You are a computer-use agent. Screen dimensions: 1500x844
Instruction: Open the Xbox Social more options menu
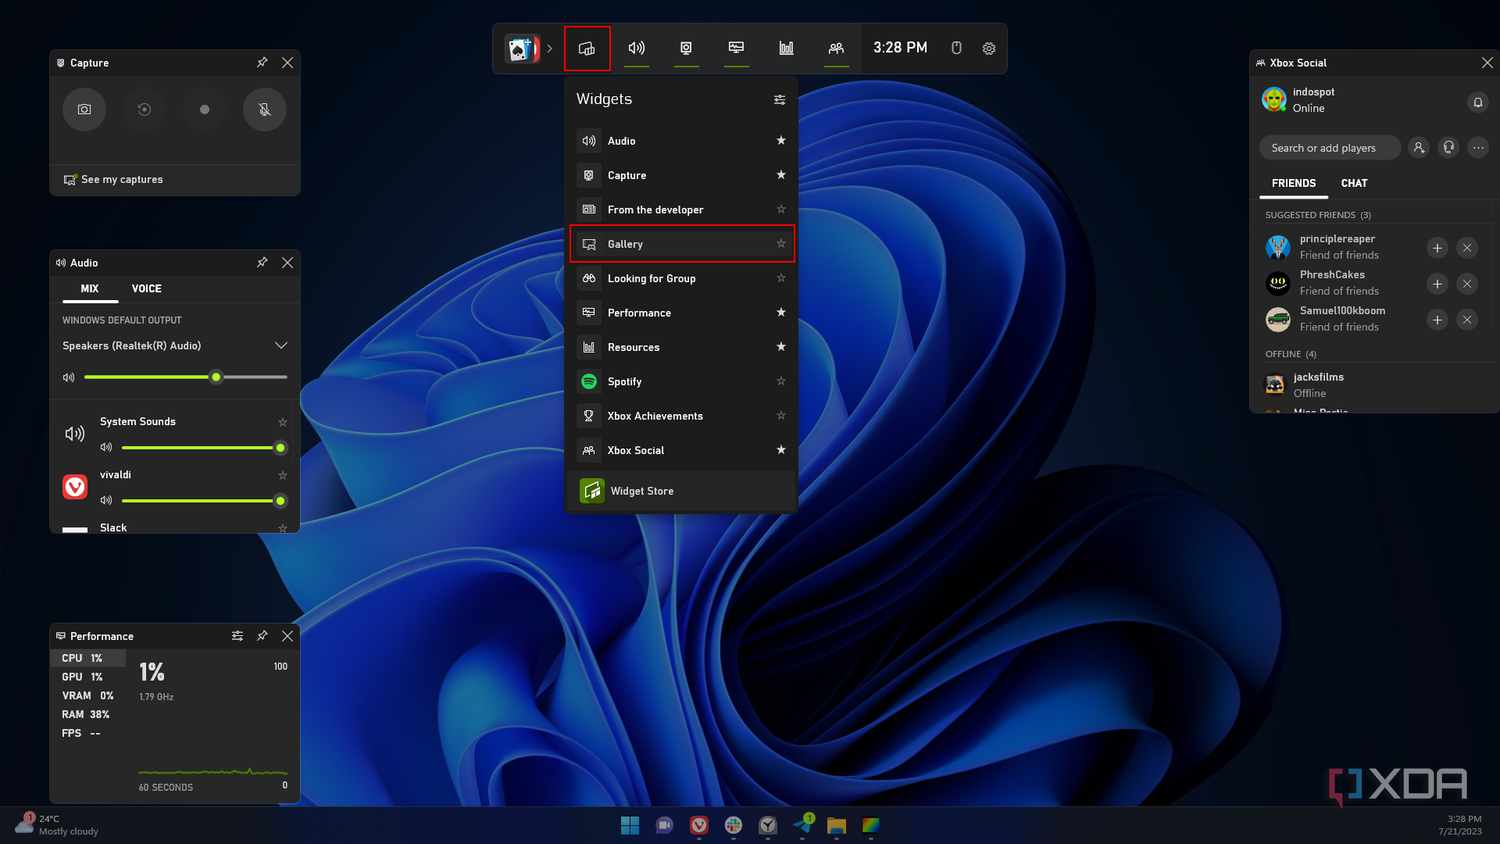click(x=1478, y=148)
